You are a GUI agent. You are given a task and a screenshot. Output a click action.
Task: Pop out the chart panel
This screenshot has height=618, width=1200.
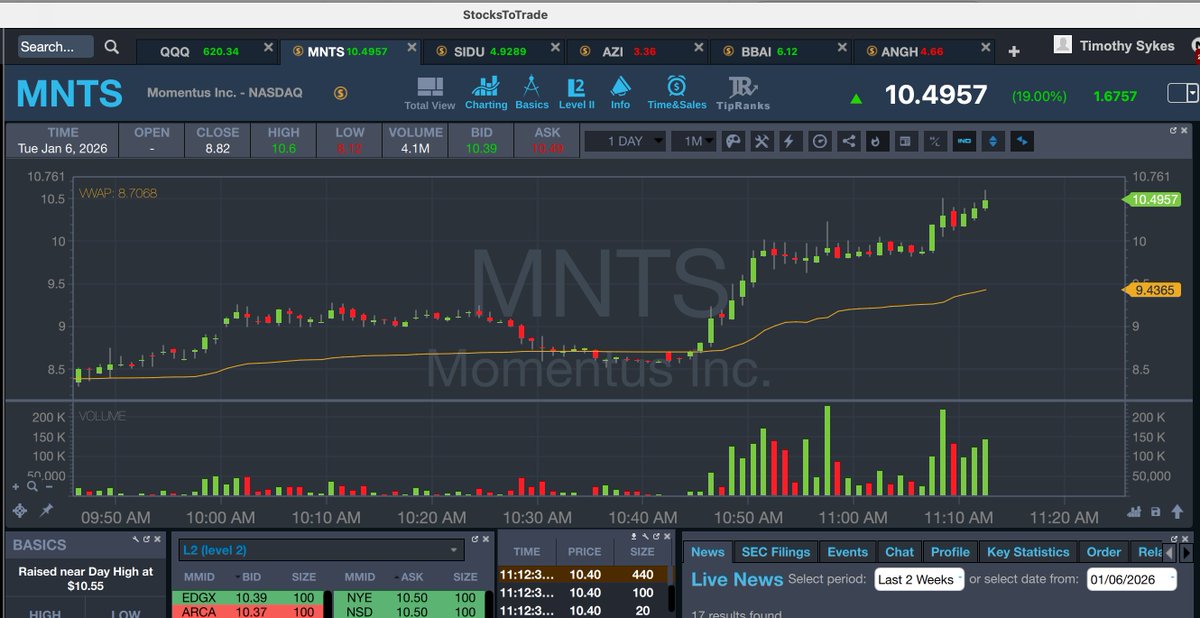pos(1174,130)
